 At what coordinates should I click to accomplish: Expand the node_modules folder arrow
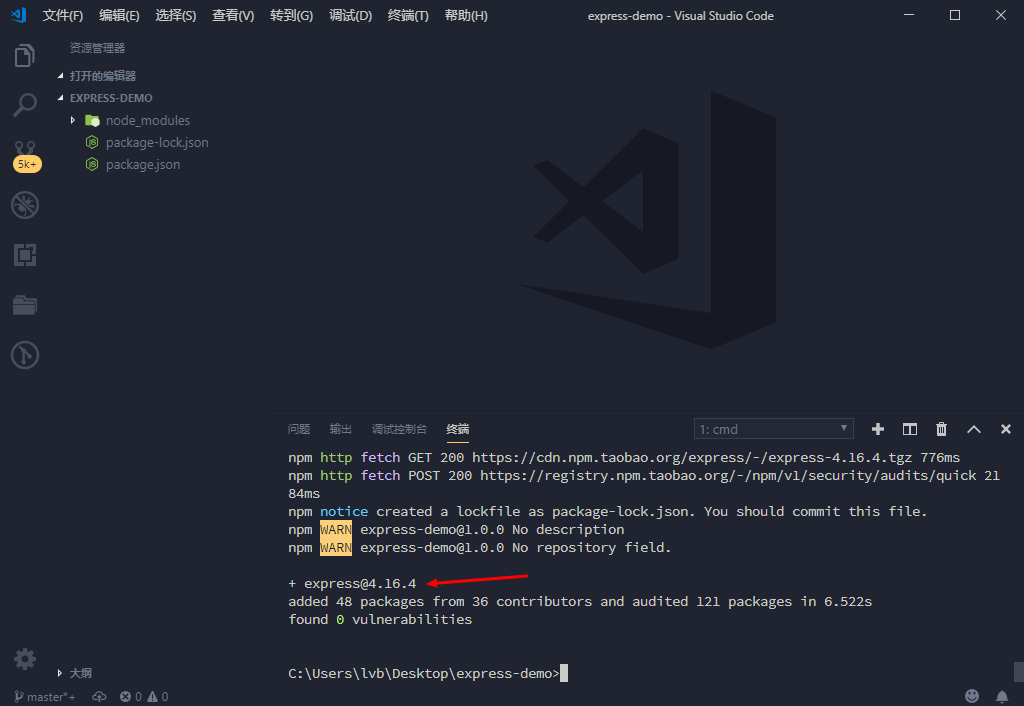(x=72, y=120)
